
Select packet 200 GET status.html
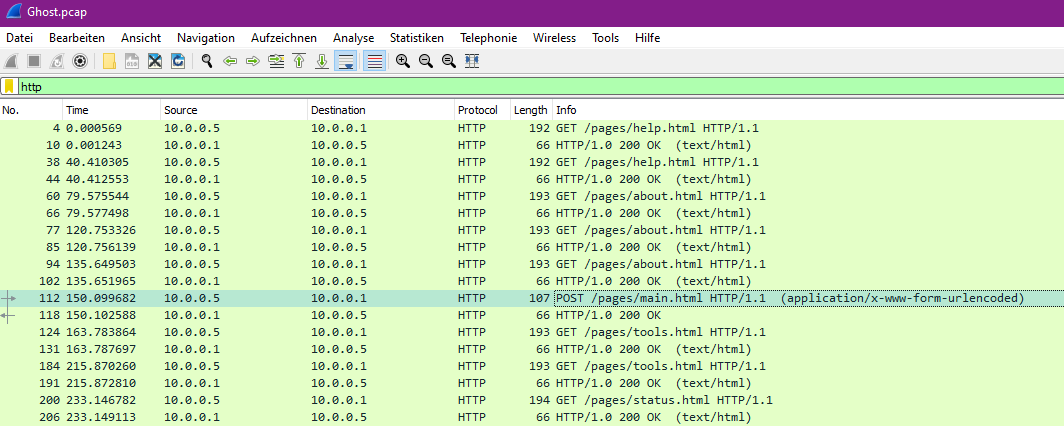click(x=532, y=400)
